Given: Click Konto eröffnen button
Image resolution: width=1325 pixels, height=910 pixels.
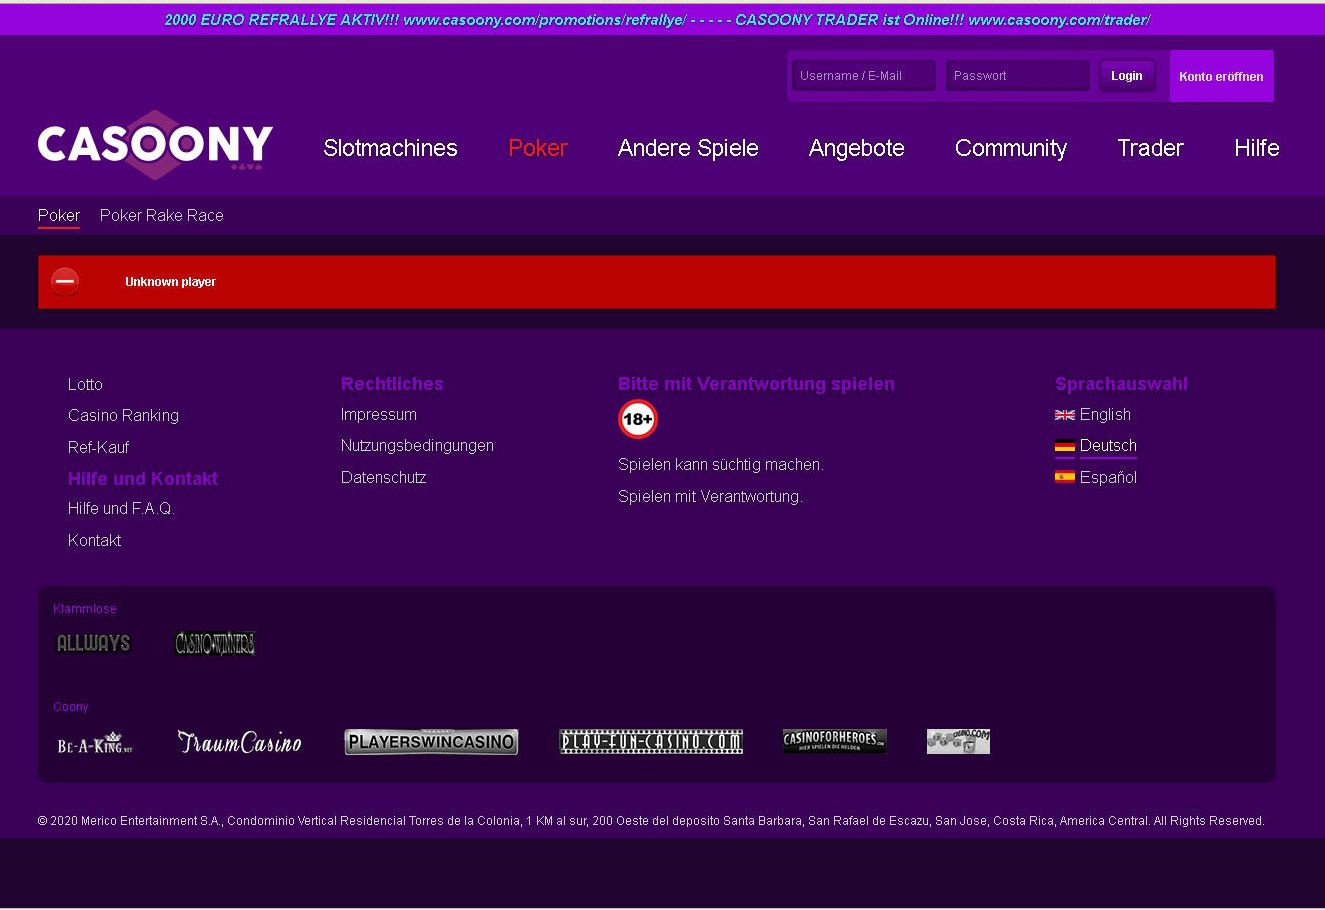Looking at the screenshot, I should pyautogui.click(x=1221, y=76).
